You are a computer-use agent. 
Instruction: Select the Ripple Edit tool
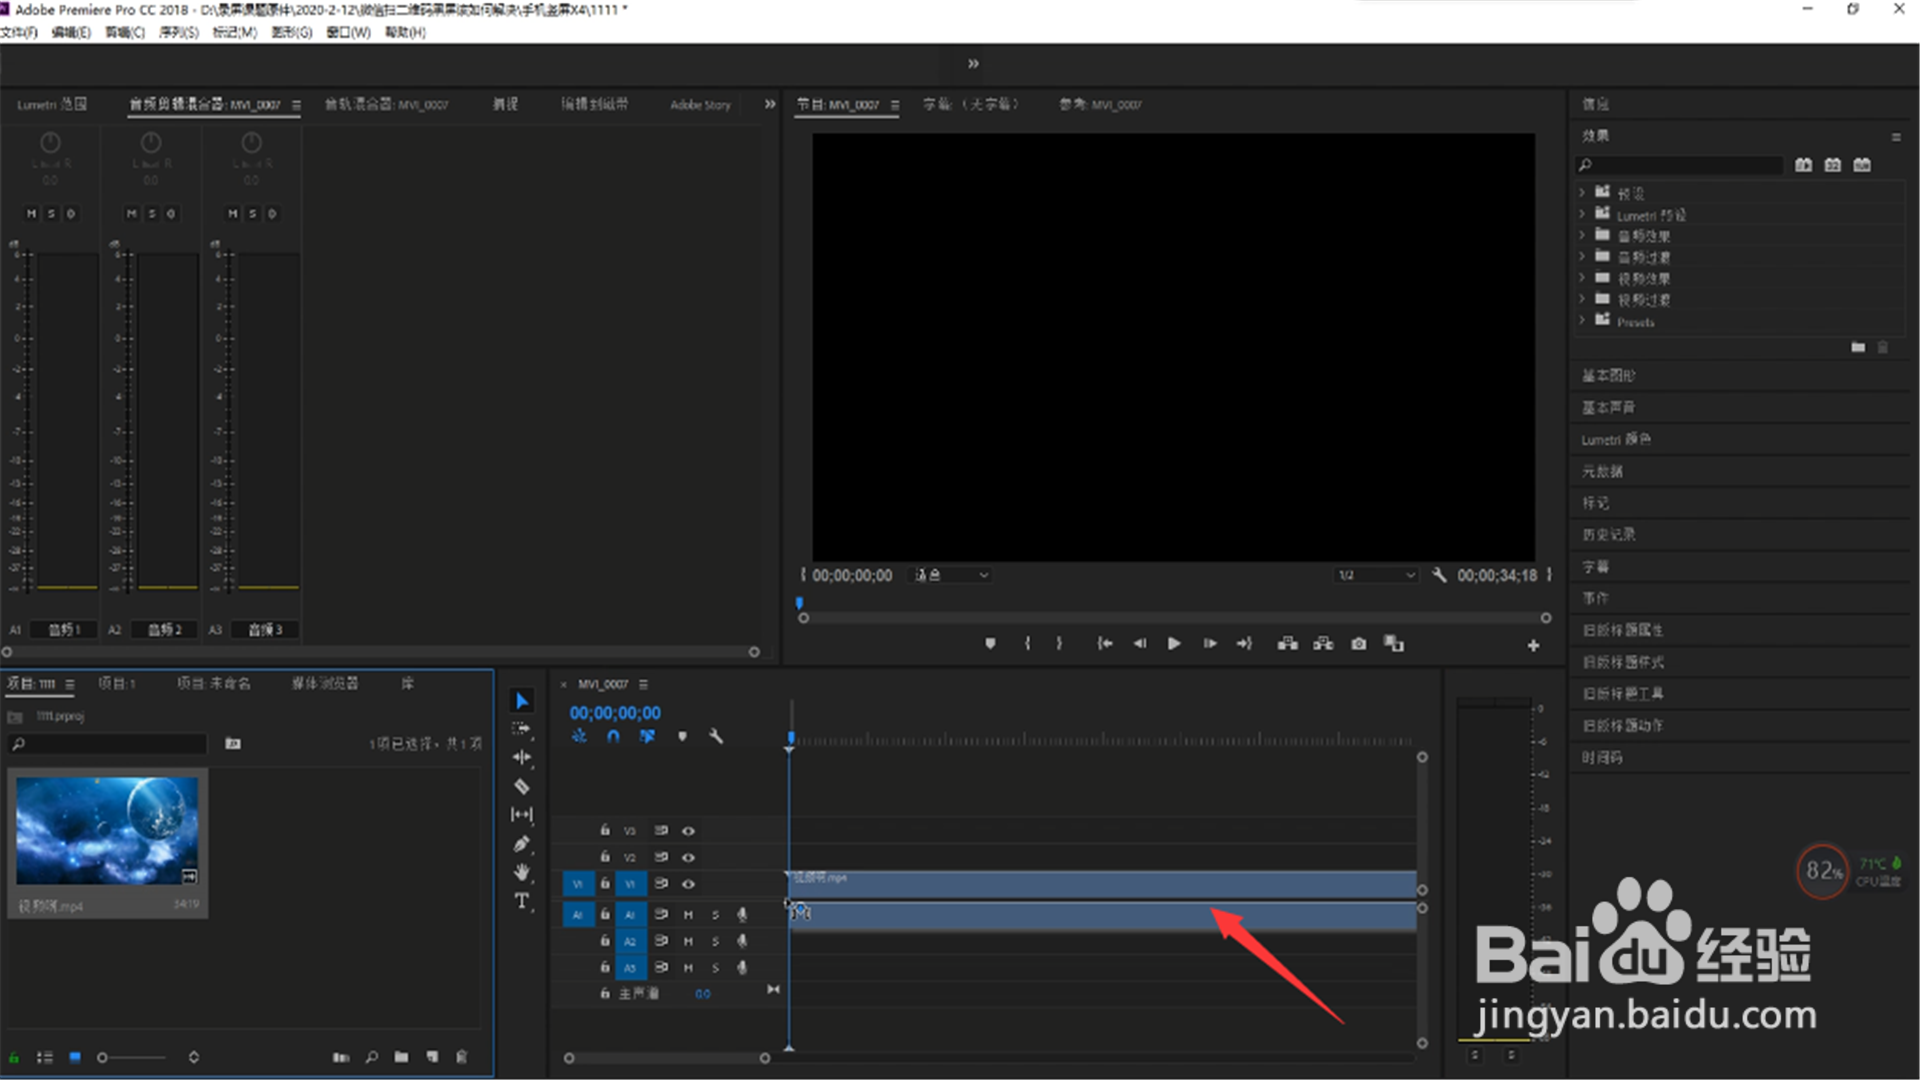[522, 757]
